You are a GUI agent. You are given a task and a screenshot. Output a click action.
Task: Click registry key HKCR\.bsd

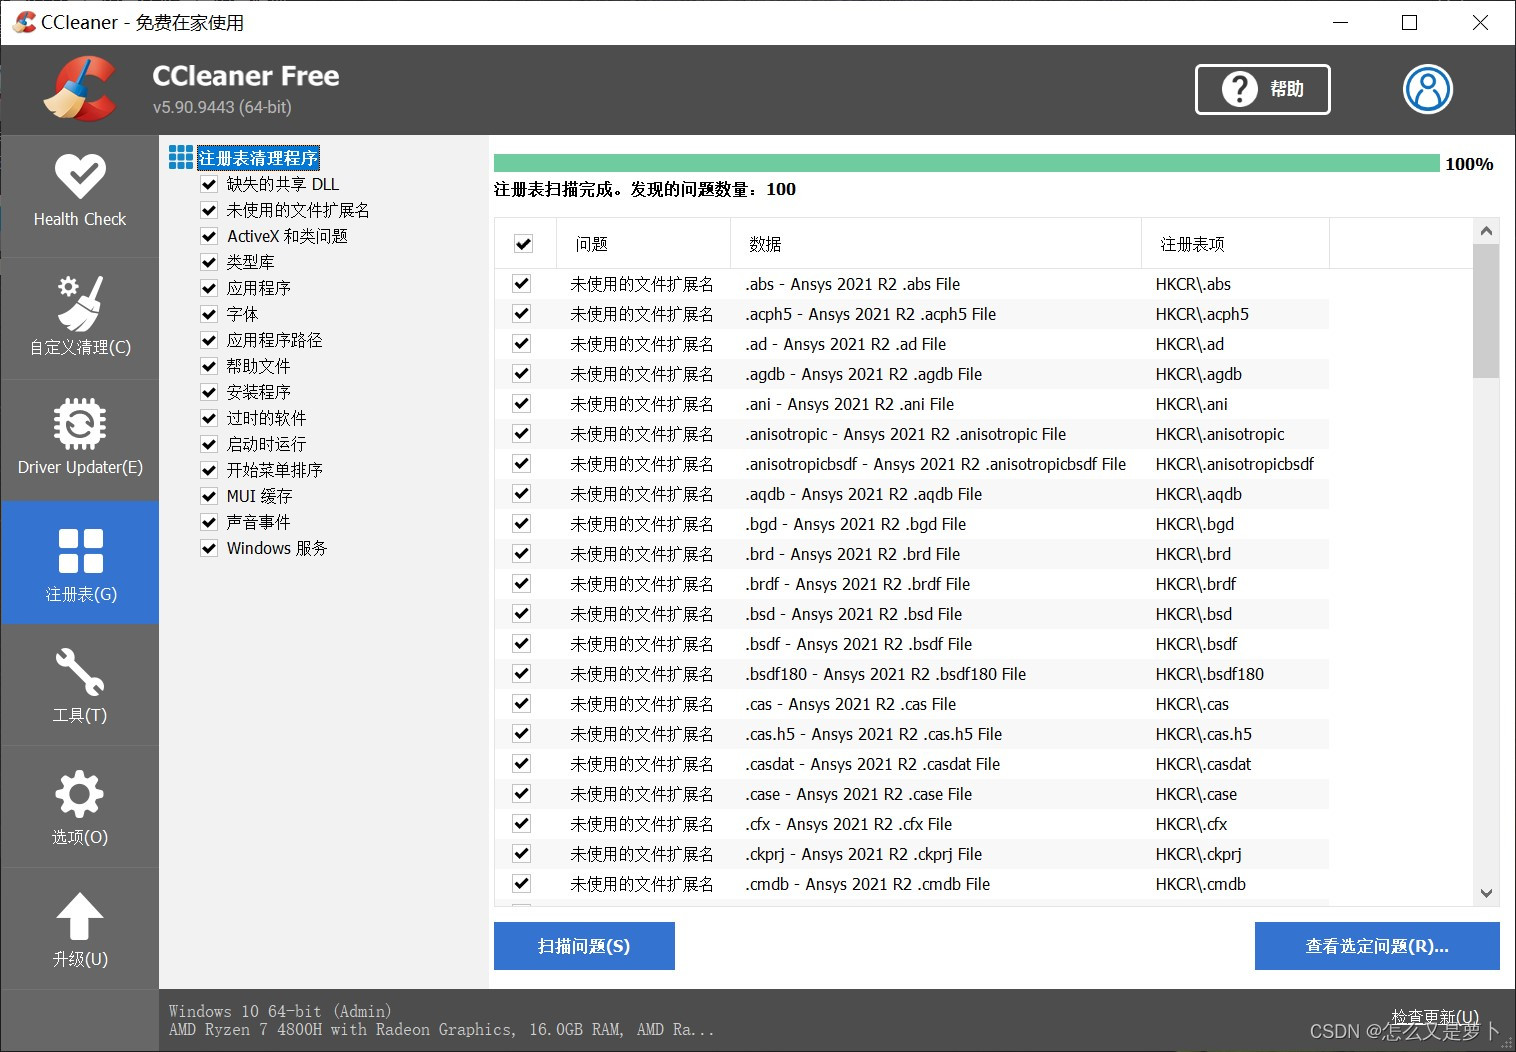click(1194, 614)
